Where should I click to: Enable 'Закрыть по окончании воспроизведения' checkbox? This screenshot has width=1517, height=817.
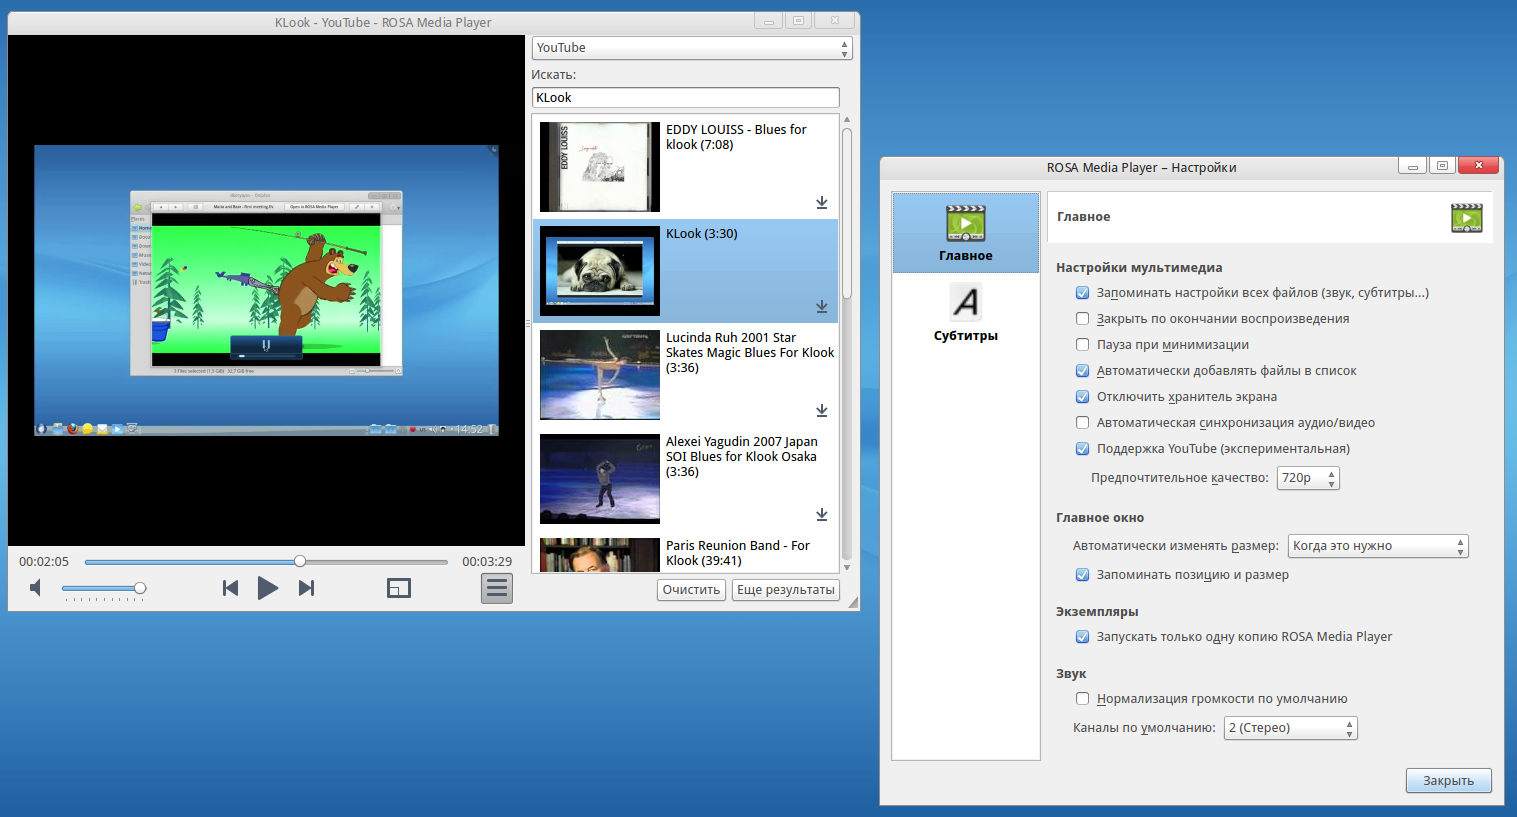point(1082,319)
